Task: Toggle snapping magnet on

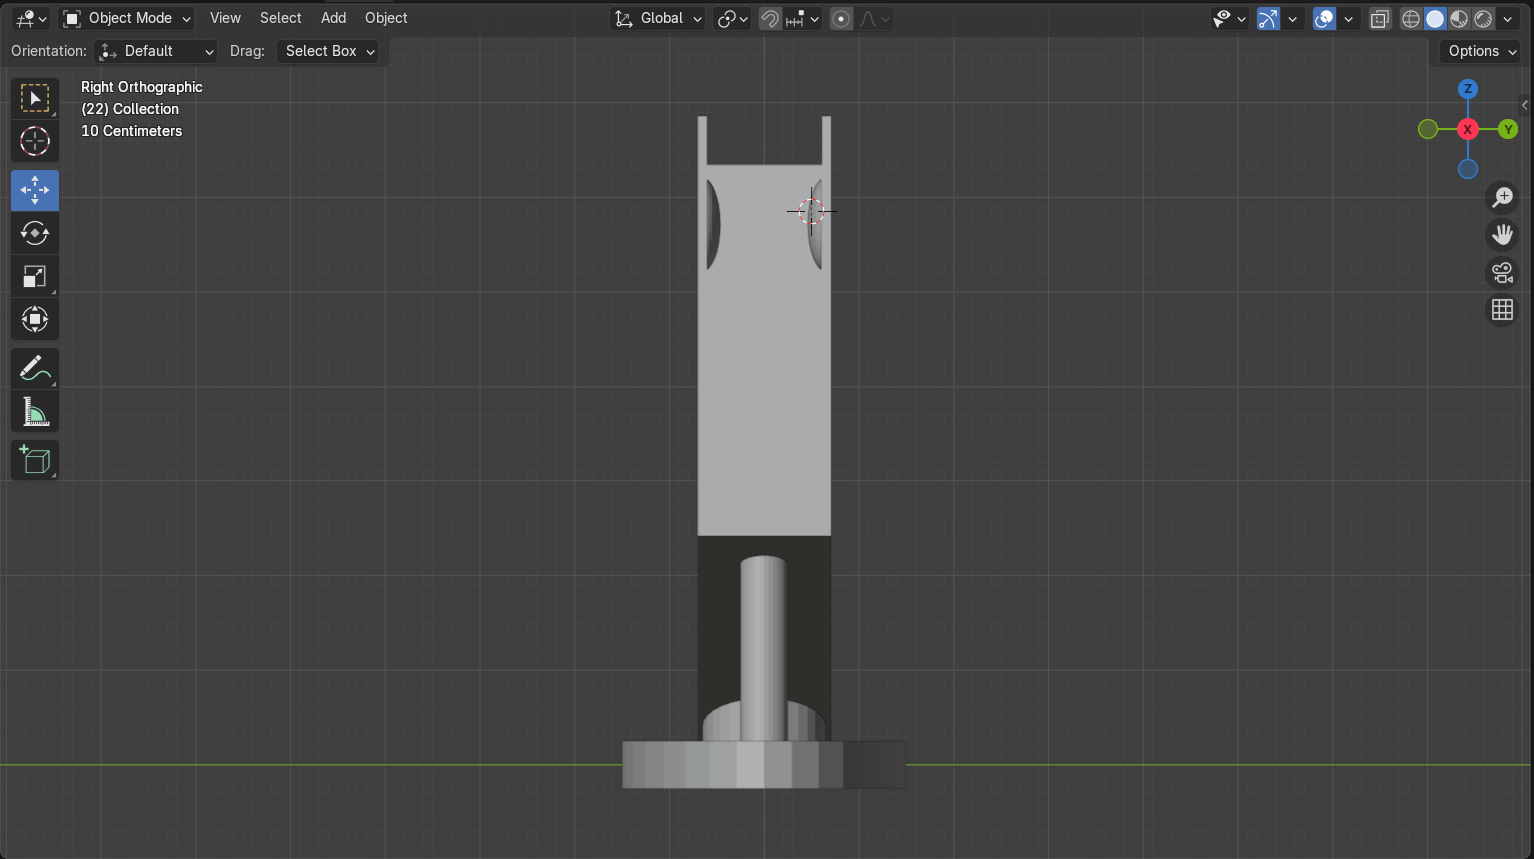Action: tap(770, 19)
